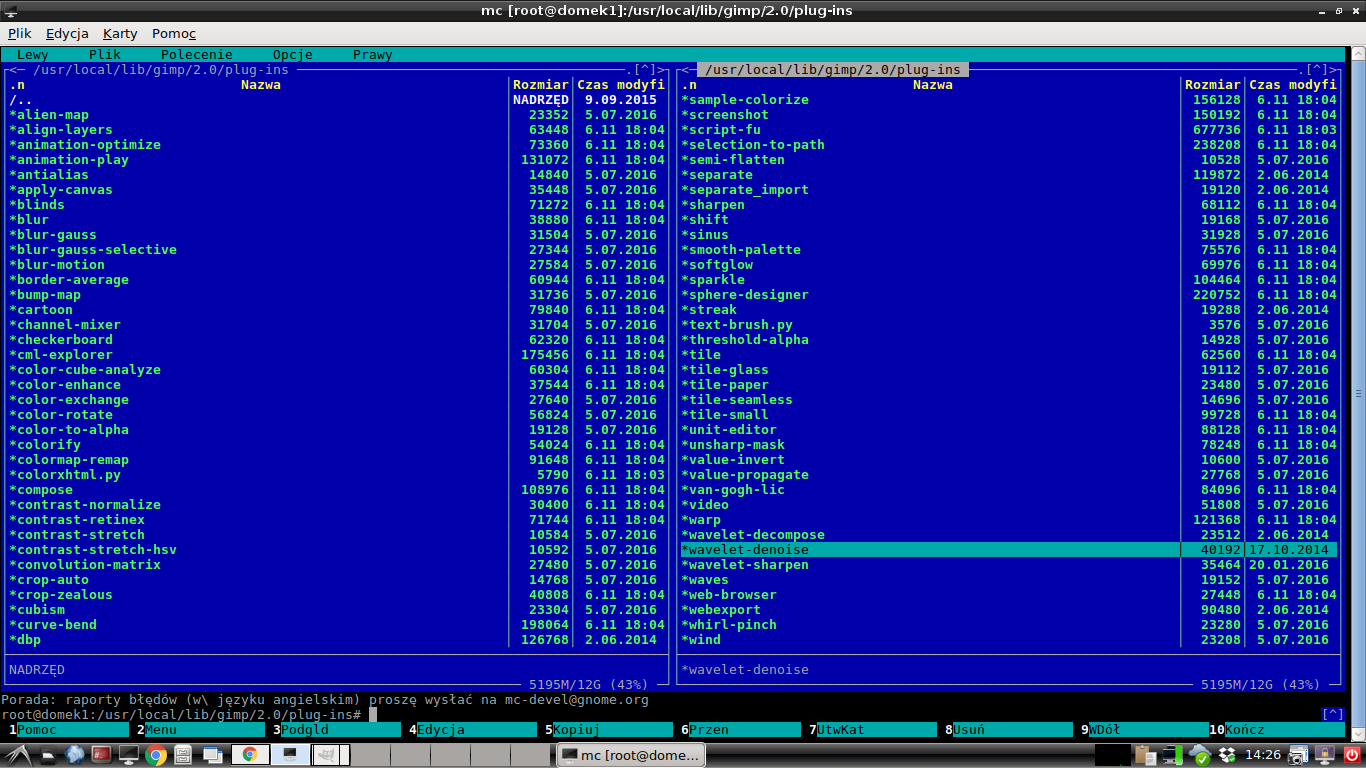Click the red power button icon

click(1352, 755)
